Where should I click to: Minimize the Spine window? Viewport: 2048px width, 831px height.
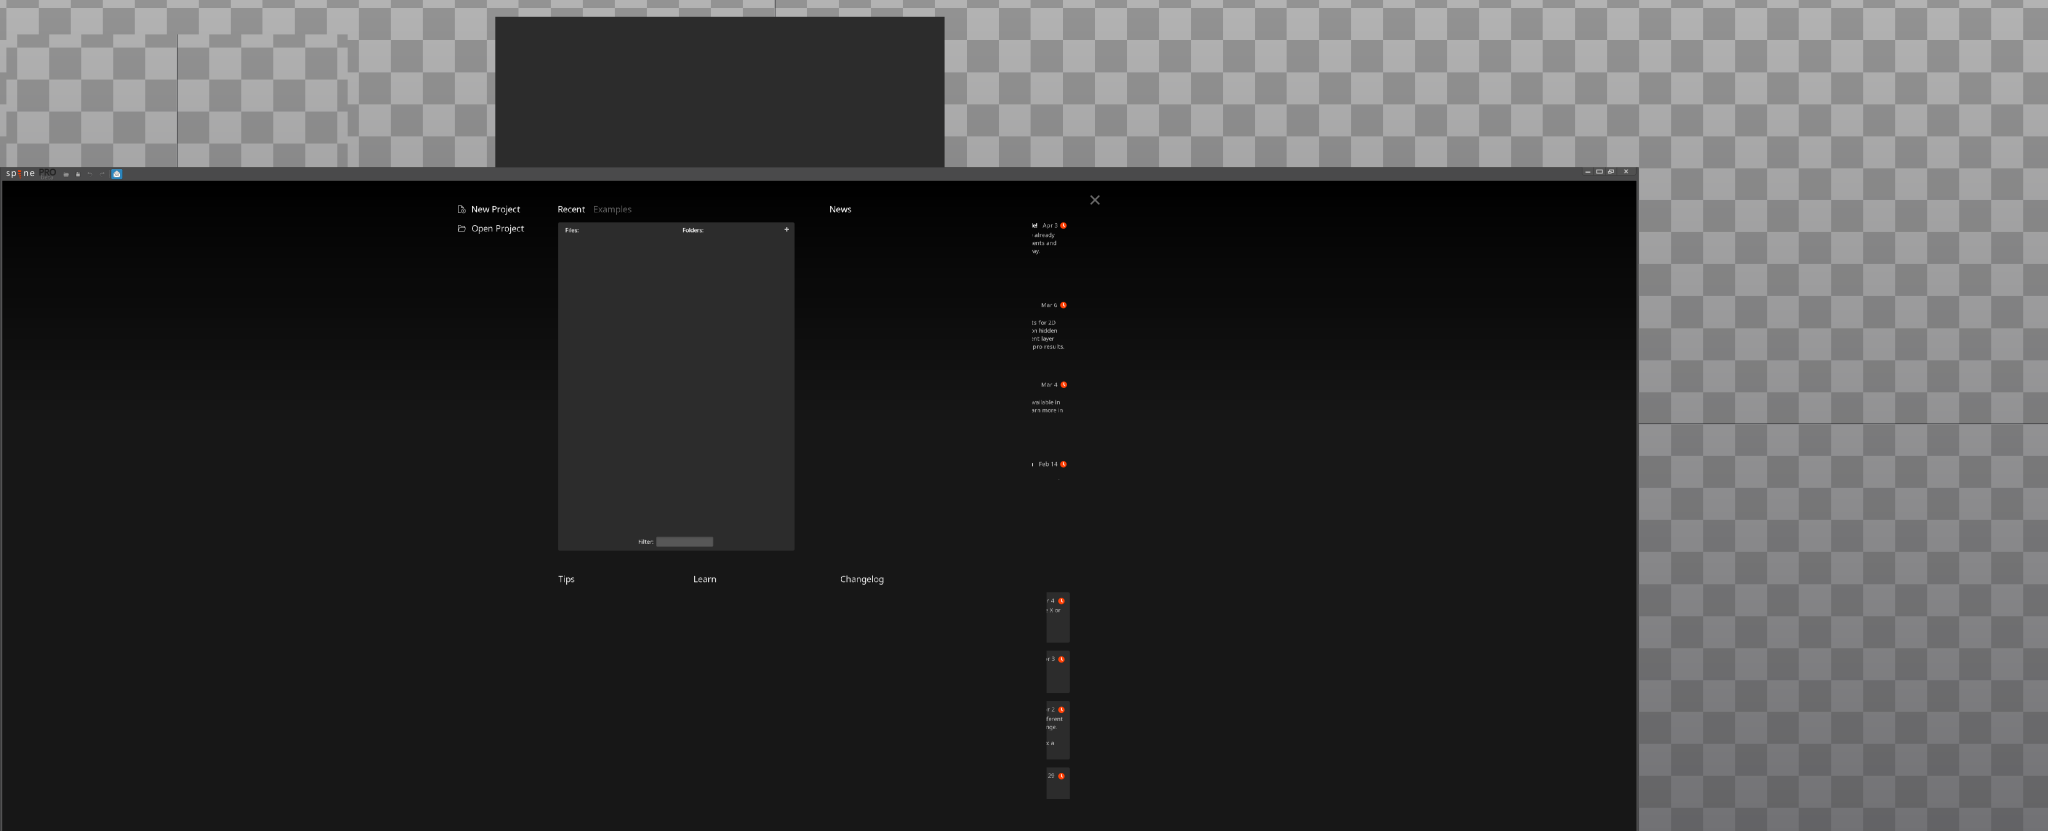[1588, 172]
